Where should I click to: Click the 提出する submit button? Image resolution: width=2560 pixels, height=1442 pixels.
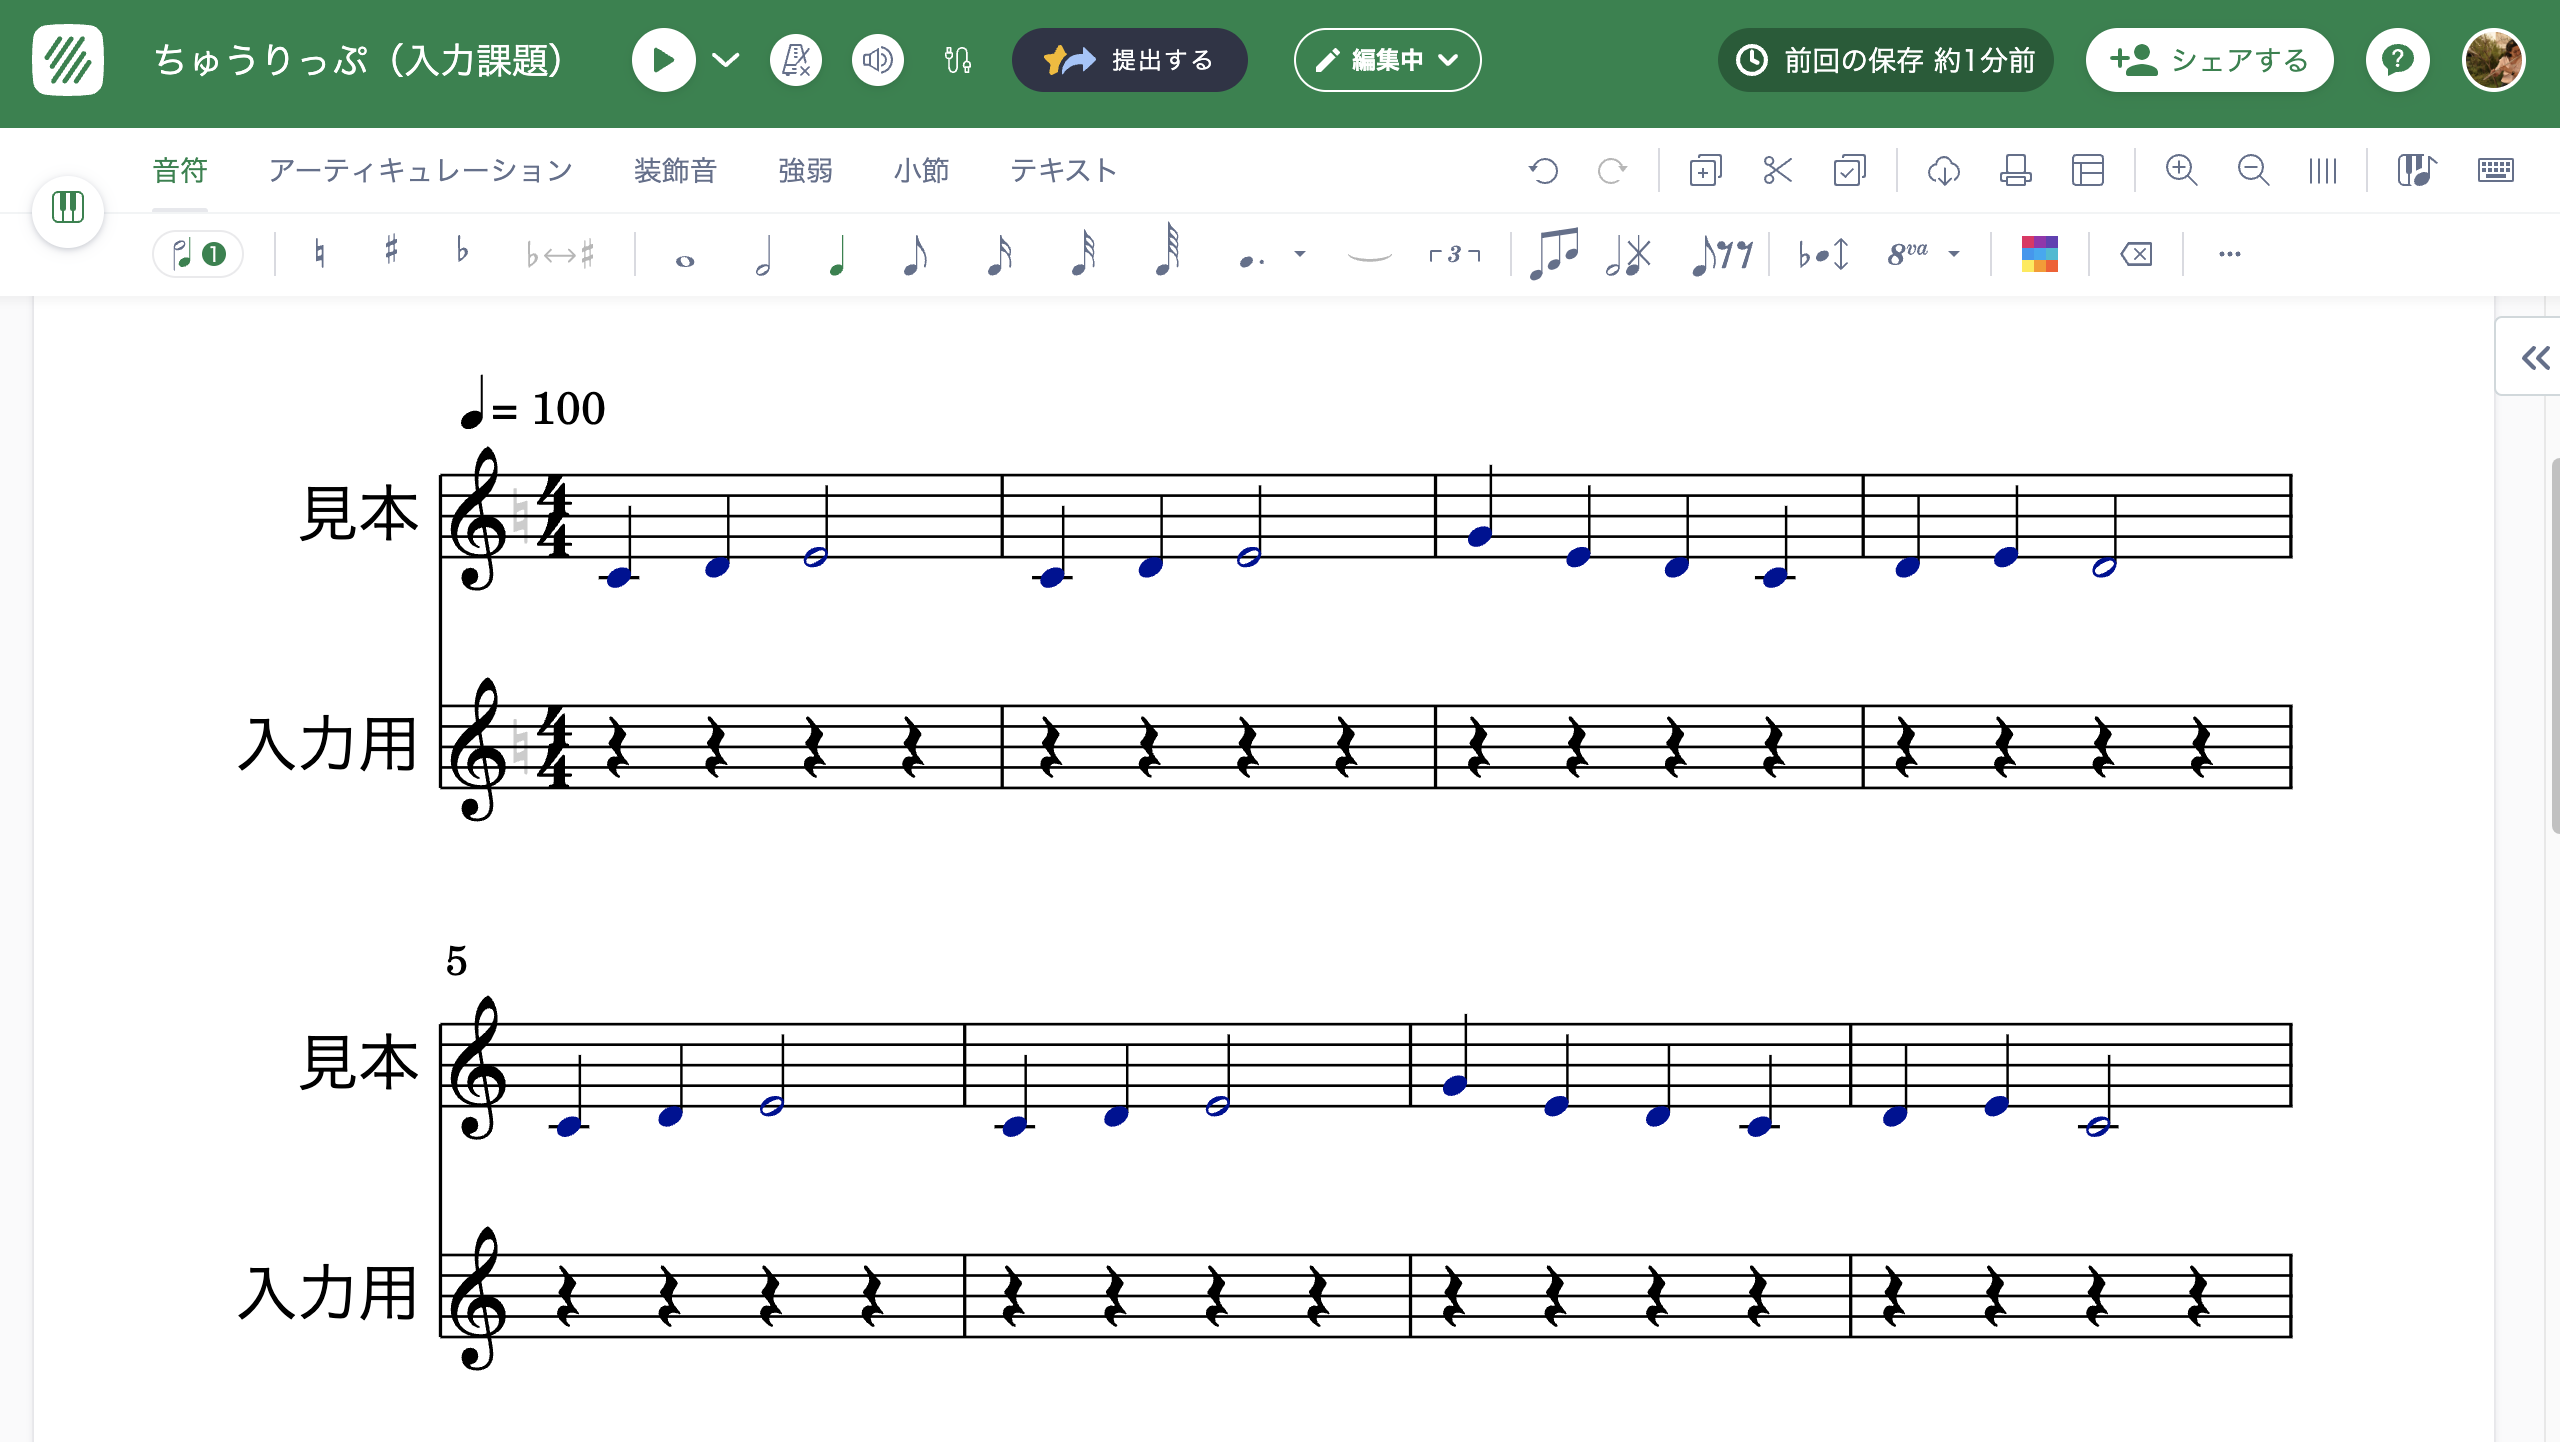1129,61
